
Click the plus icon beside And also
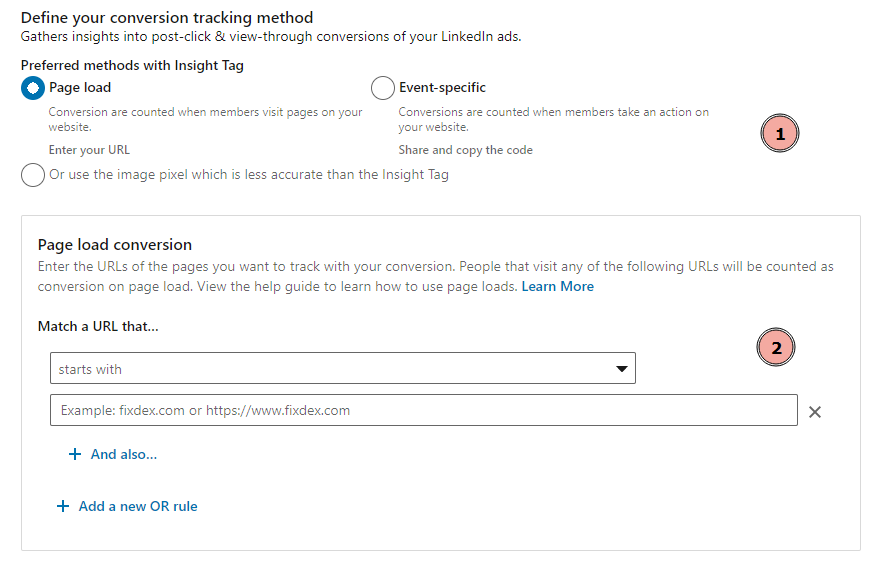click(x=75, y=454)
